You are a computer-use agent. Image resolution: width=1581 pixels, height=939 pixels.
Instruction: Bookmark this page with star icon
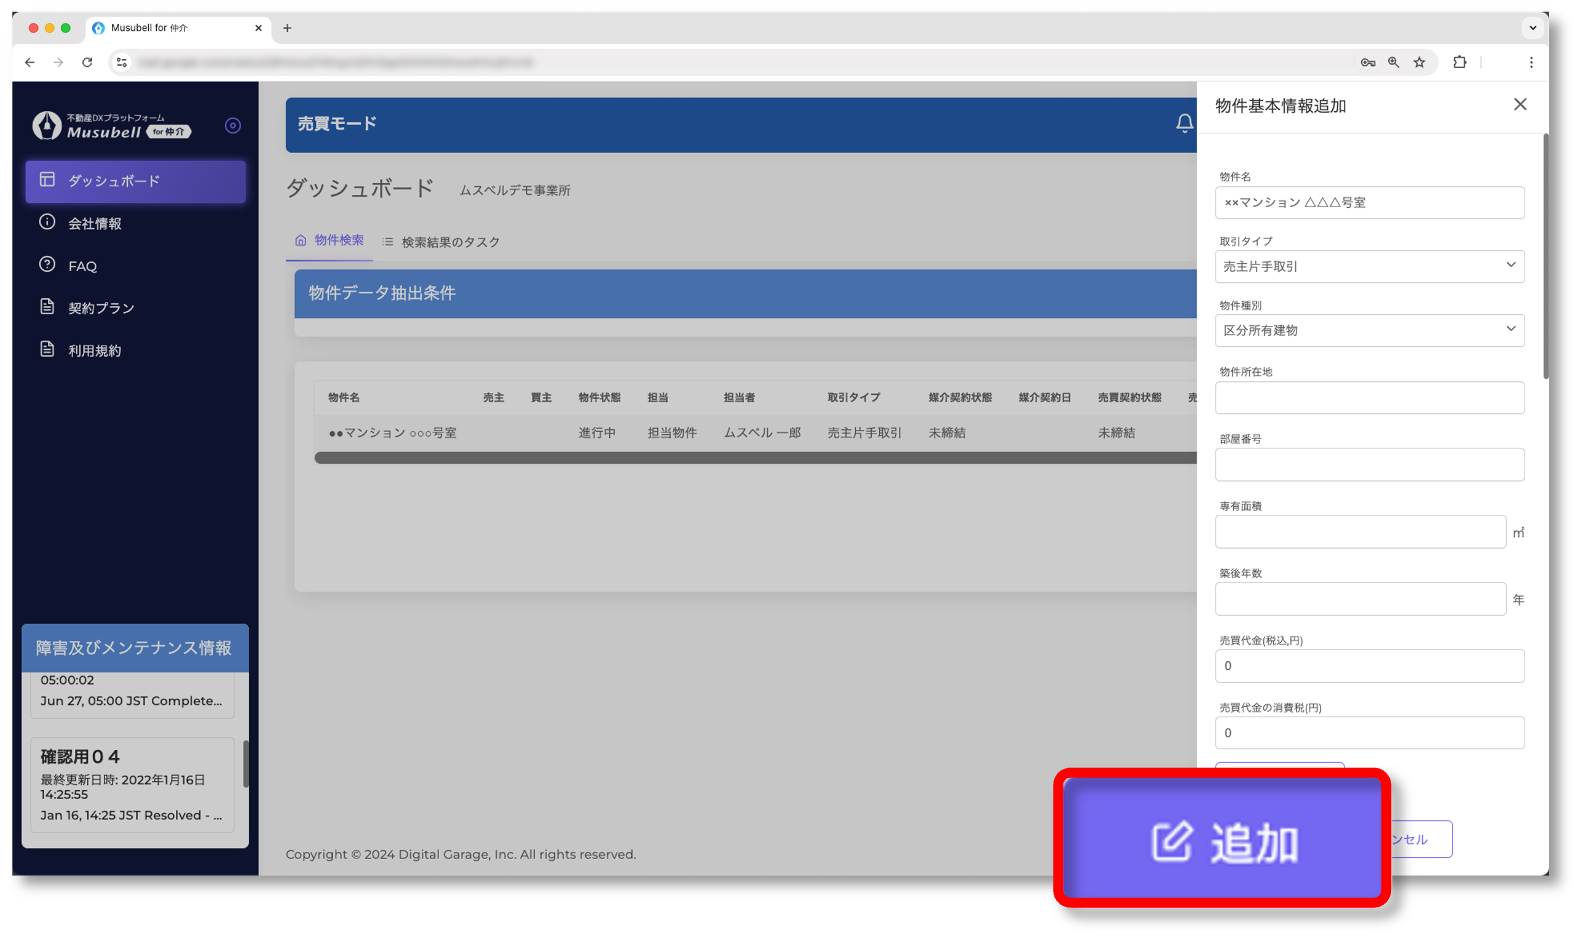1419,62
